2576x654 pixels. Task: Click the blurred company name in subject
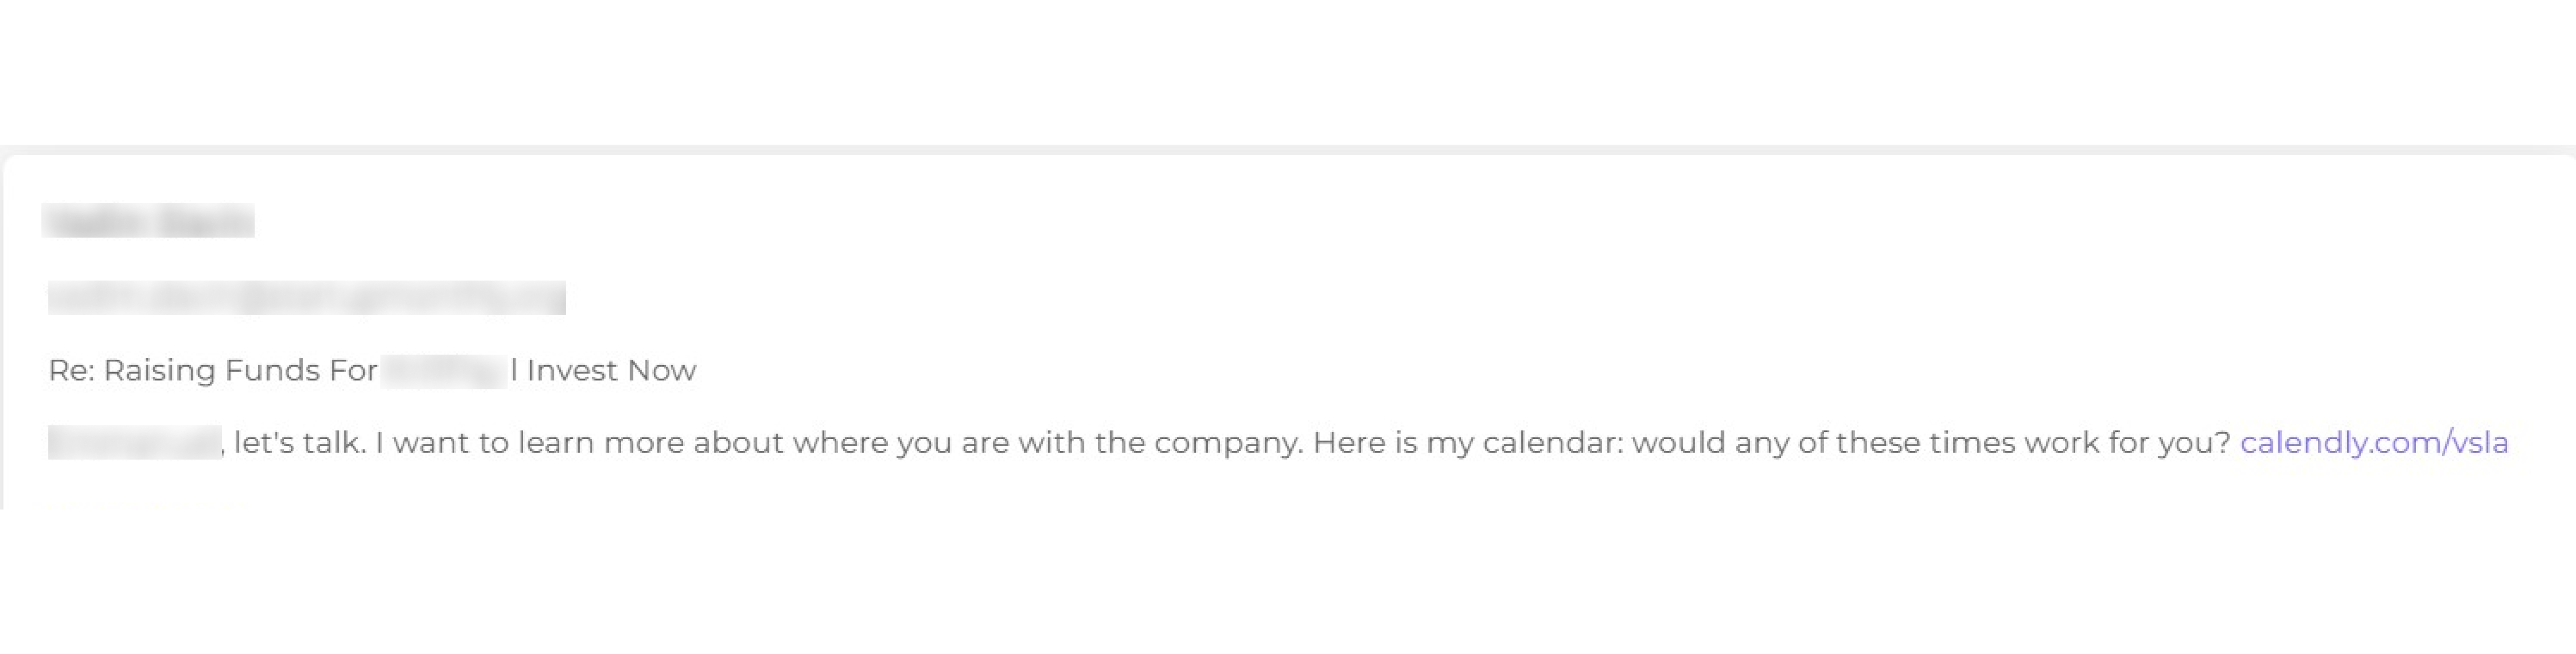[x=443, y=371]
